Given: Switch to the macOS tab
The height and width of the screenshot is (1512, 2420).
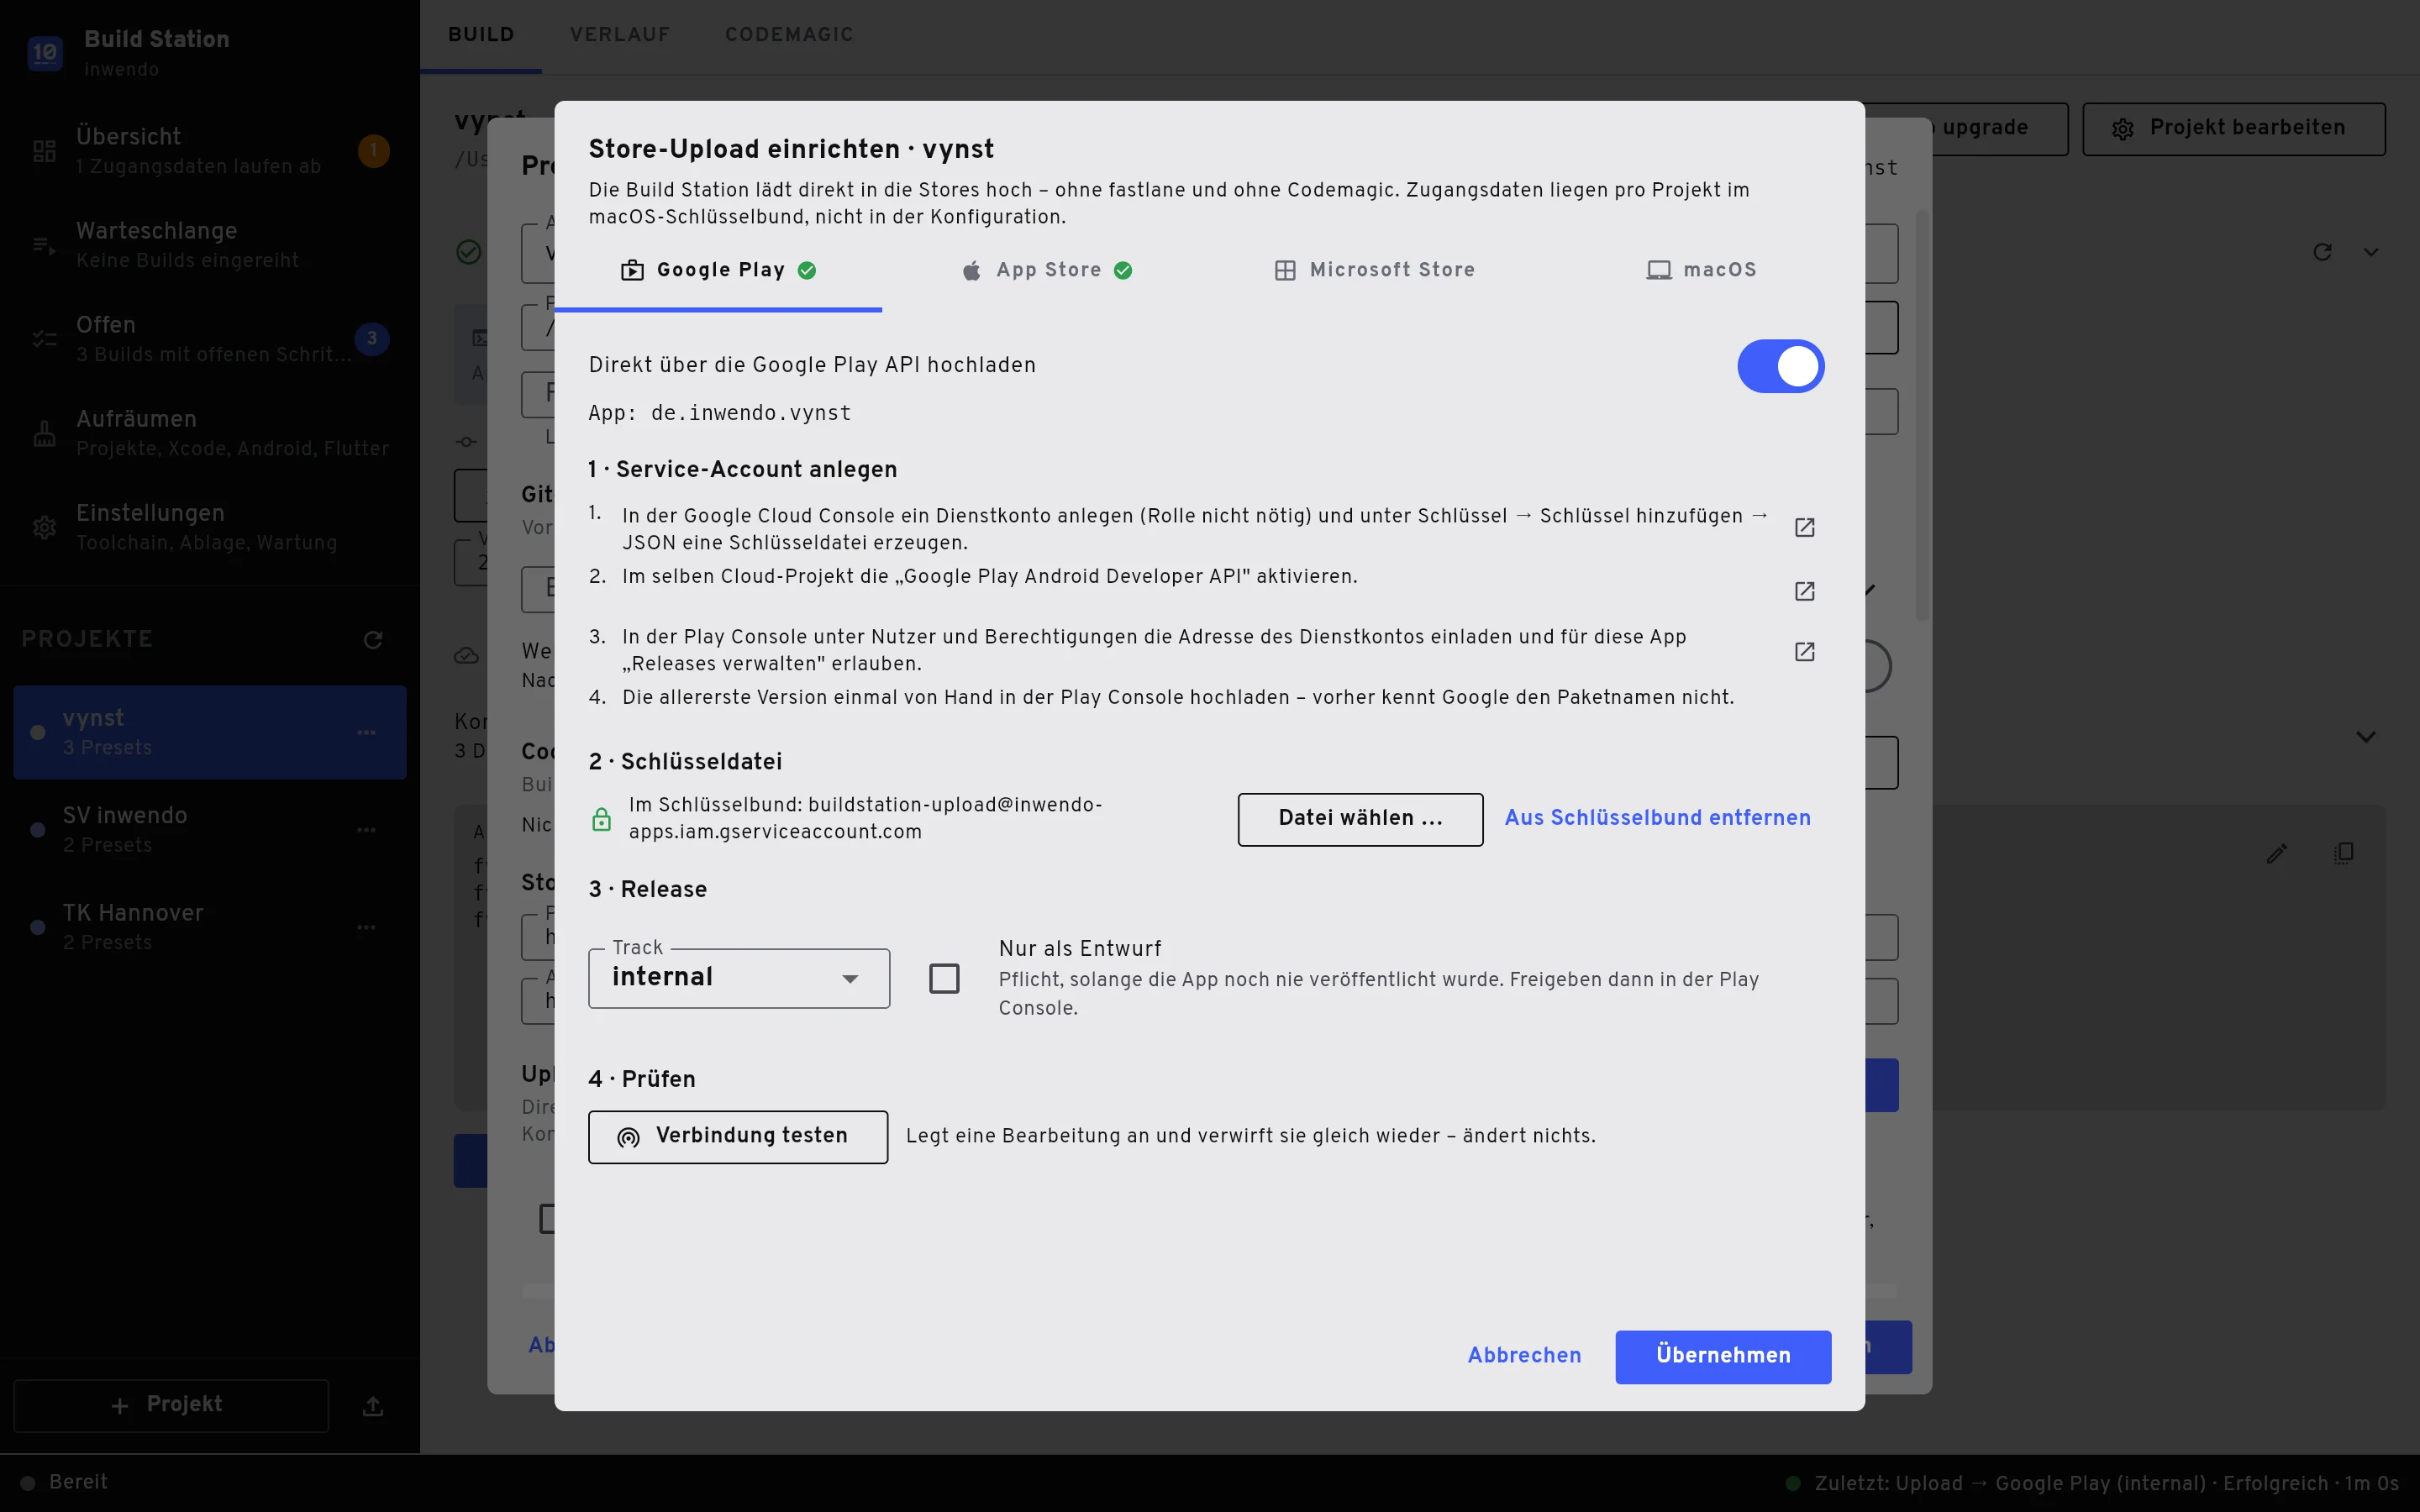Looking at the screenshot, I should click(x=1701, y=270).
